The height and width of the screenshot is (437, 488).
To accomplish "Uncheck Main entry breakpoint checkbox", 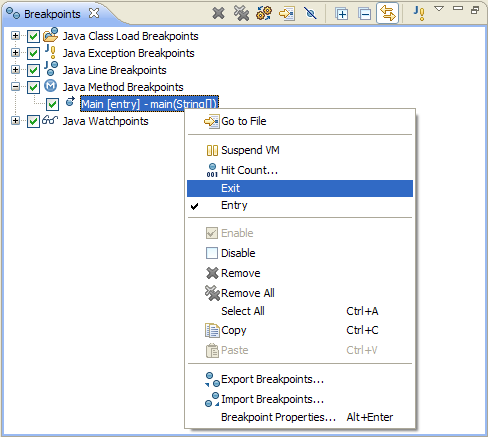I will click(x=52, y=104).
